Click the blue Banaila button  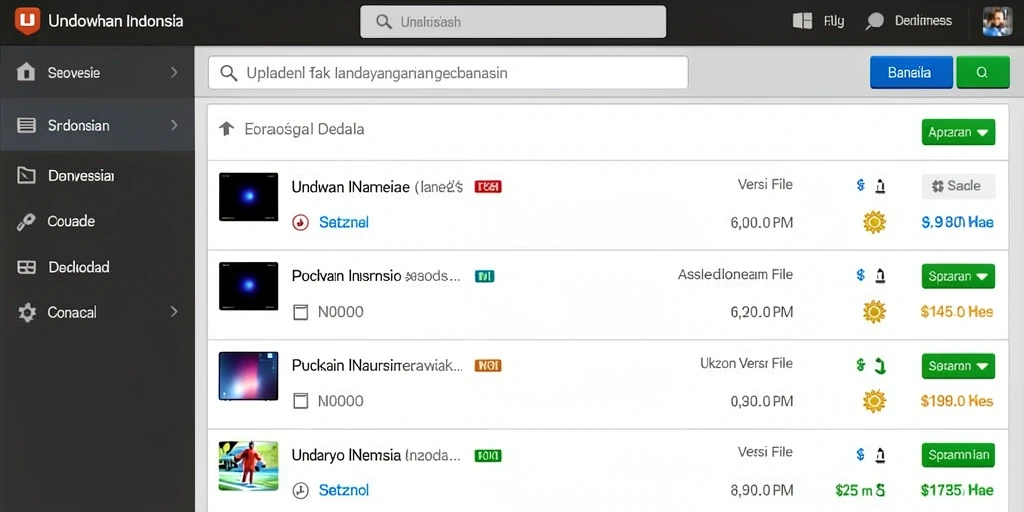pyautogui.click(x=912, y=72)
